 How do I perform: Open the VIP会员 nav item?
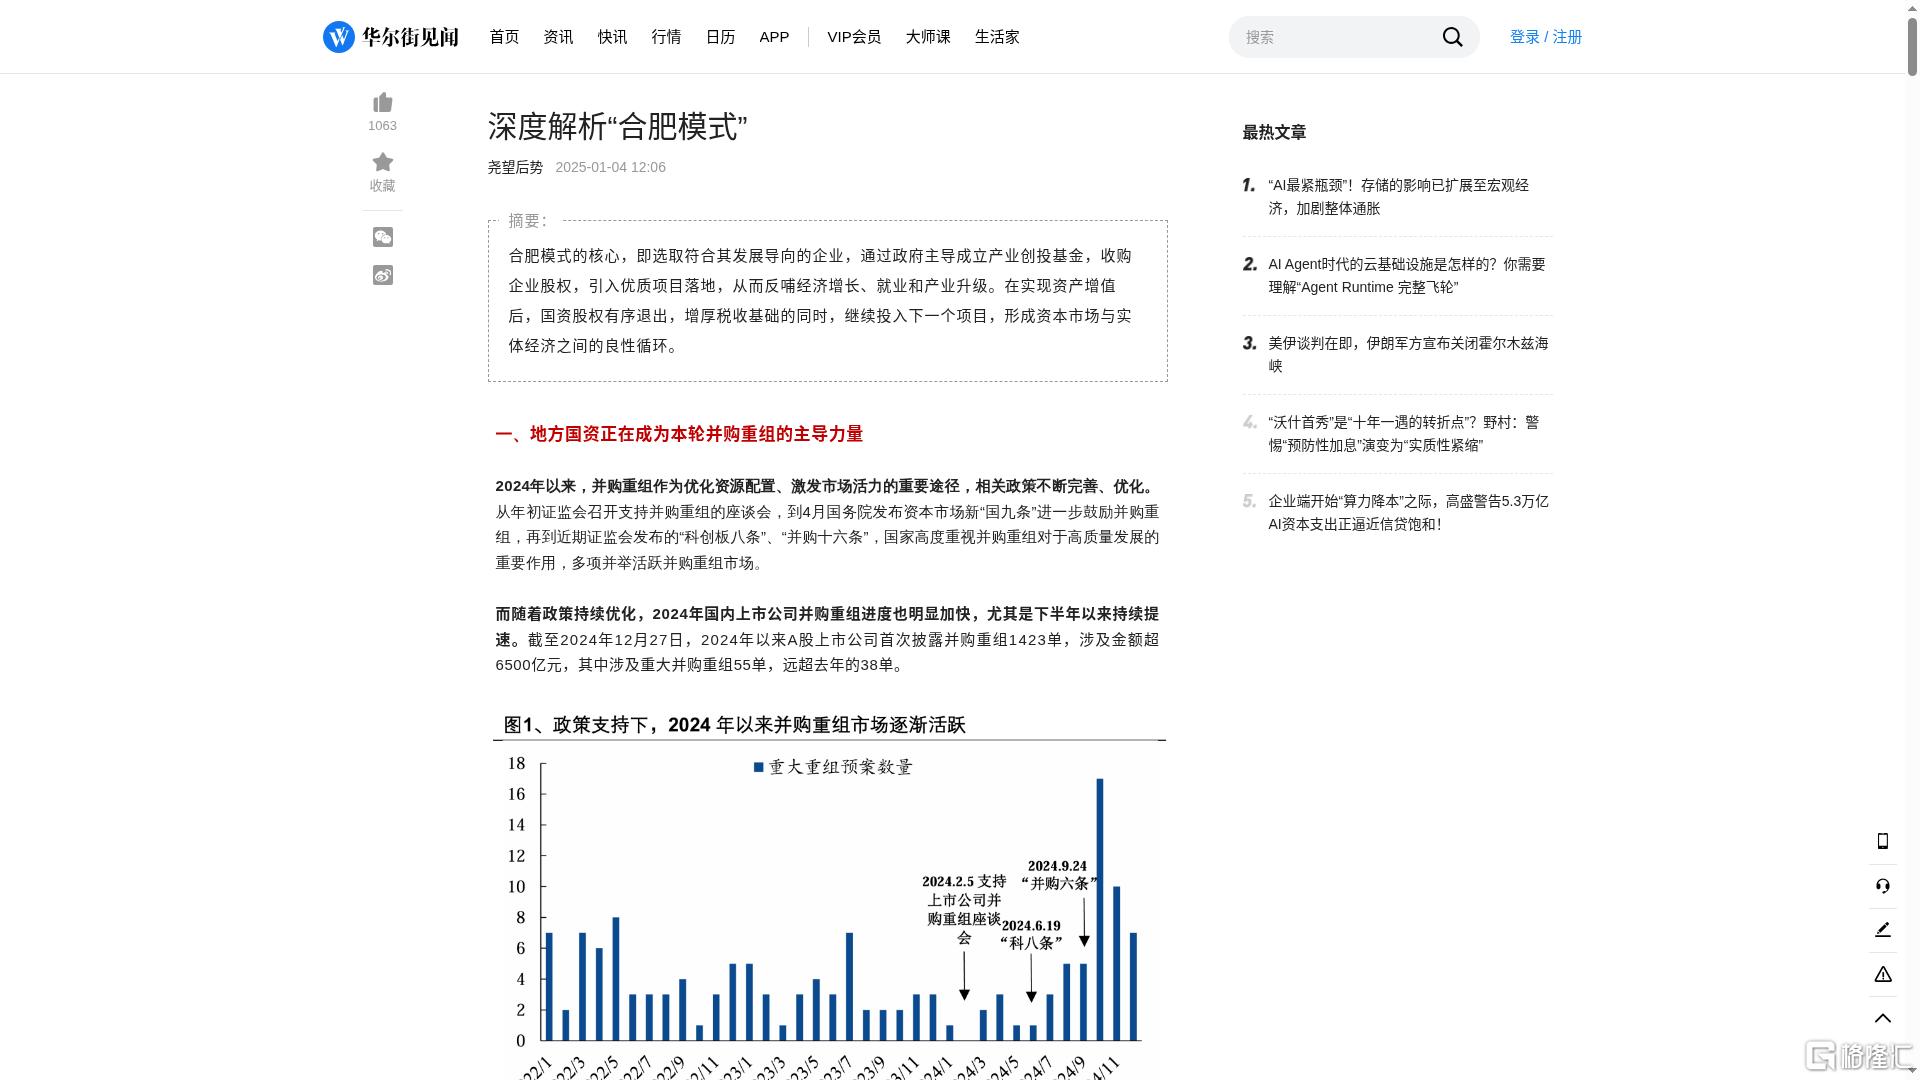tap(854, 37)
